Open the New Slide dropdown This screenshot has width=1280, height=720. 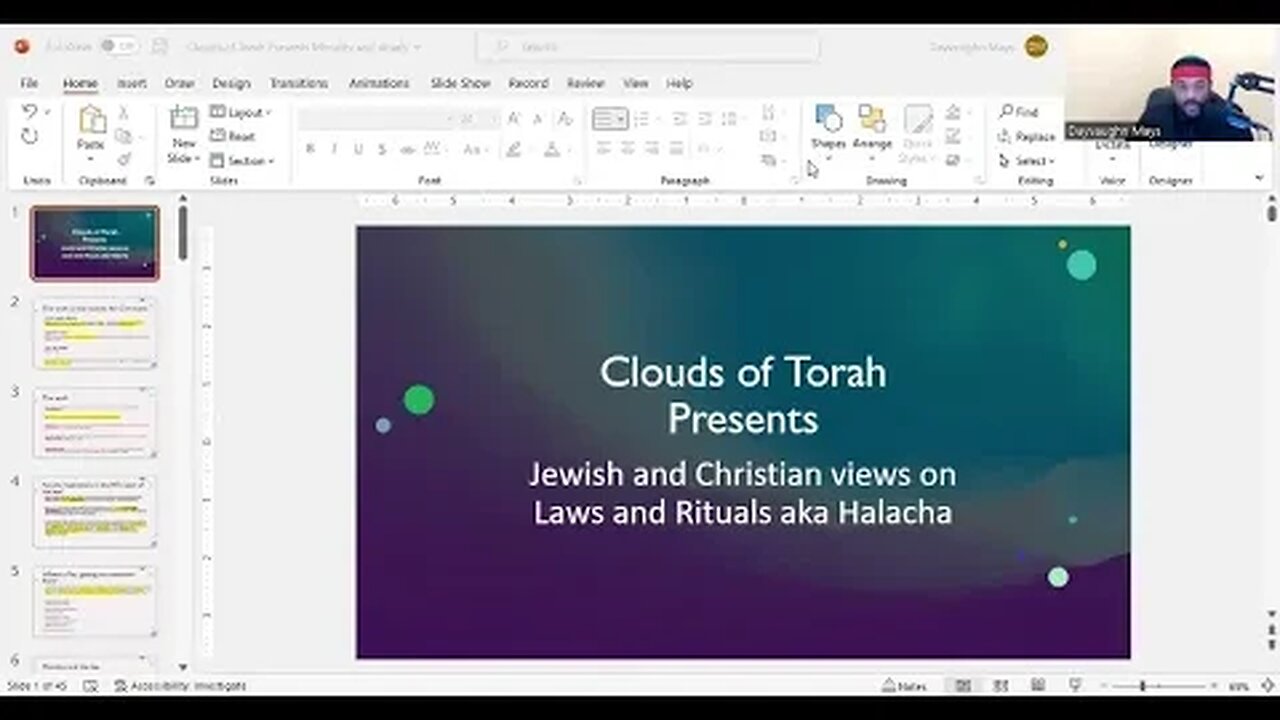click(183, 140)
